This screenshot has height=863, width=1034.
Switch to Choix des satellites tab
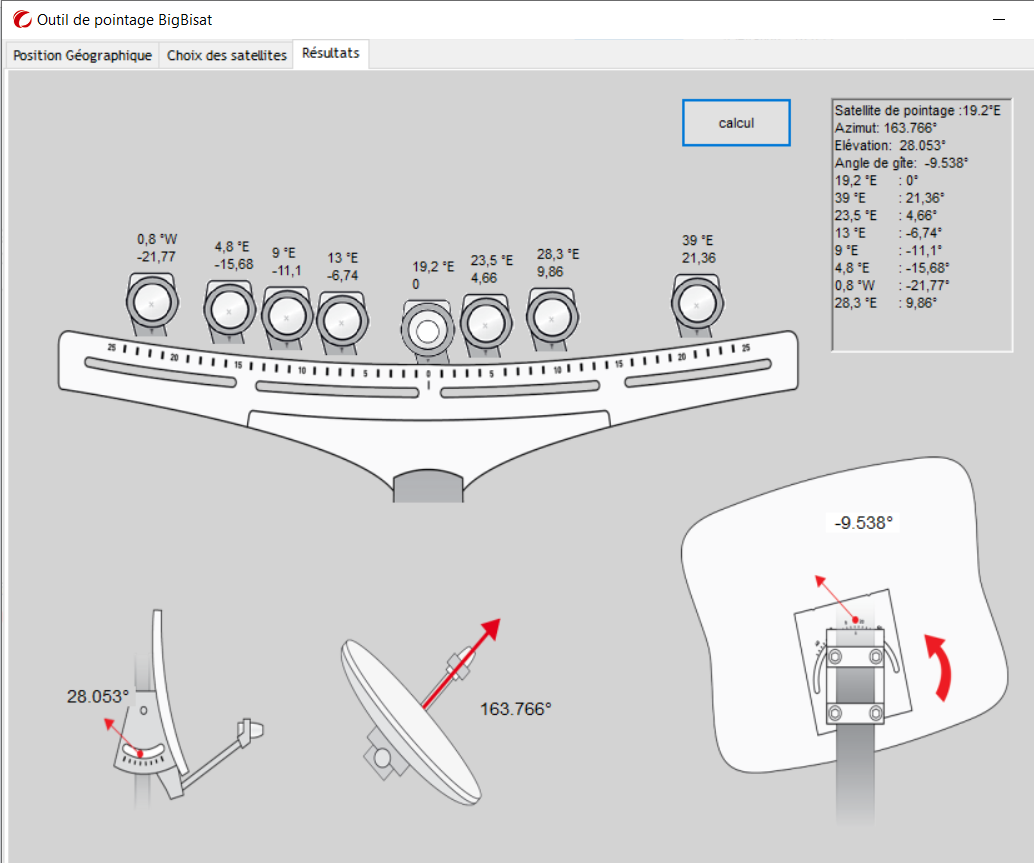click(227, 56)
